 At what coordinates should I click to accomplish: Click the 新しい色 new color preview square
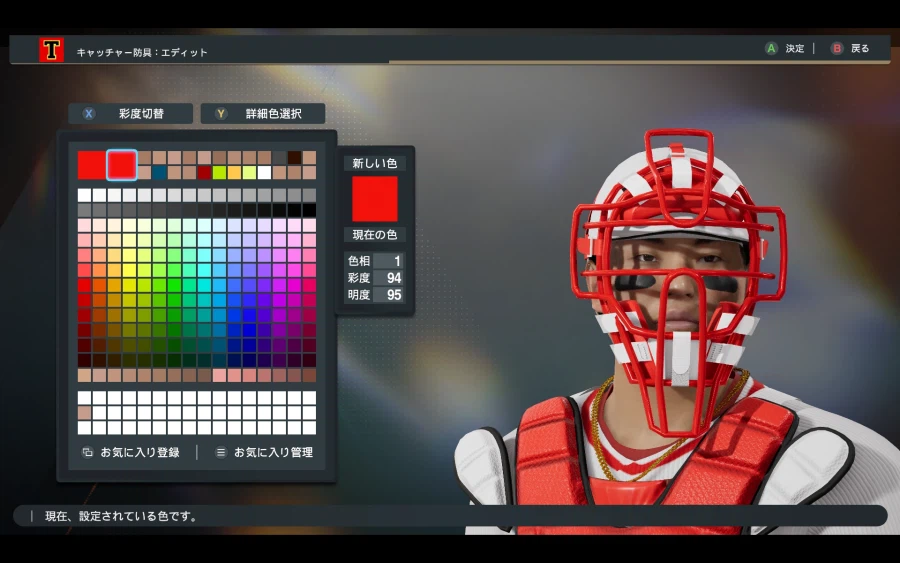375,198
